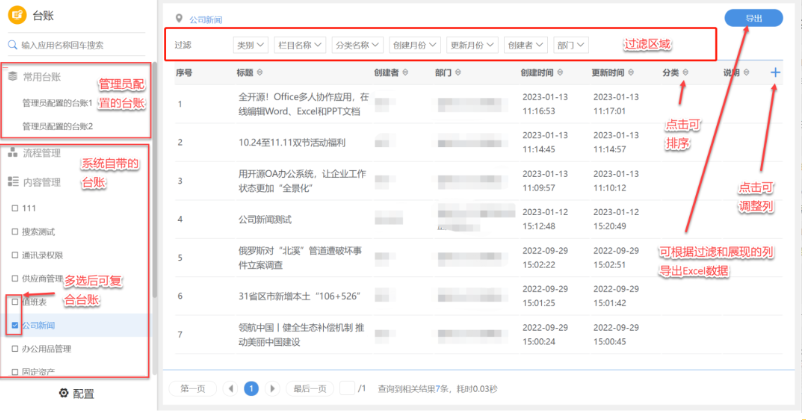The image size is (806, 420).
Task: Click row titled 10.24至11.11双节活动福利
Action: coord(478,142)
